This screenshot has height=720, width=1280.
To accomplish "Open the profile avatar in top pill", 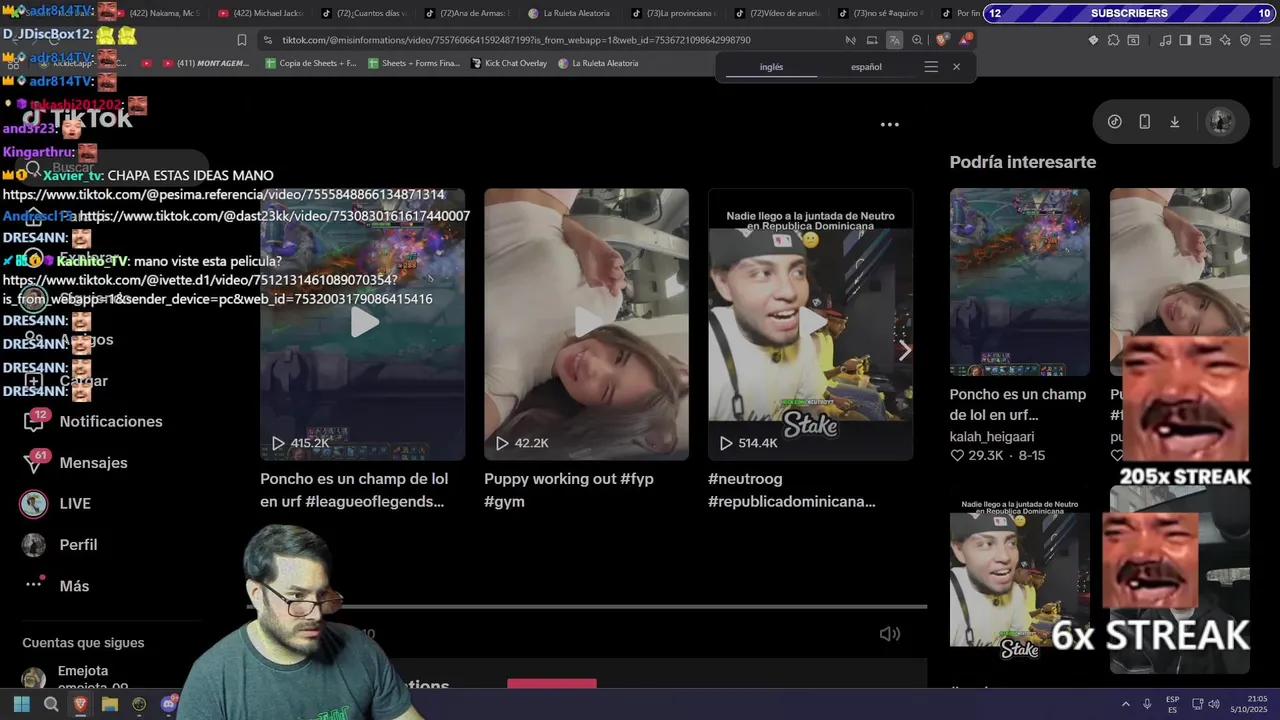I will [x=1220, y=122].
